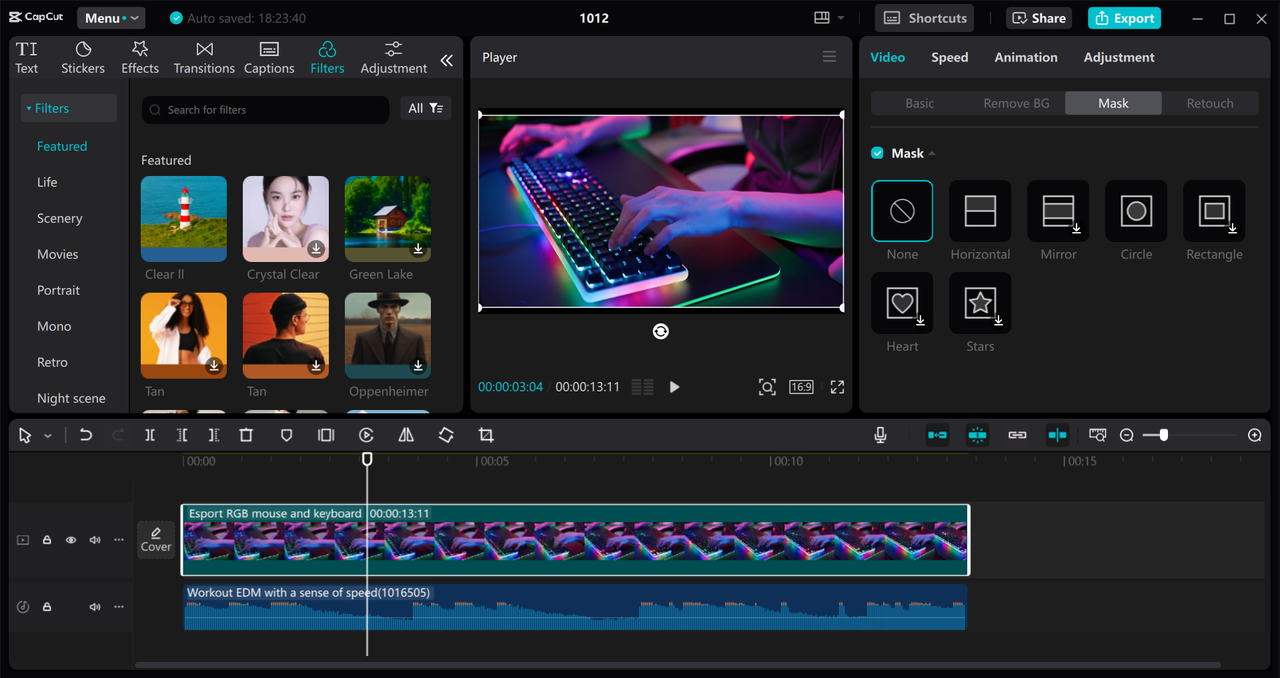1280x678 pixels.
Task: Click the Share button
Action: click(1039, 18)
